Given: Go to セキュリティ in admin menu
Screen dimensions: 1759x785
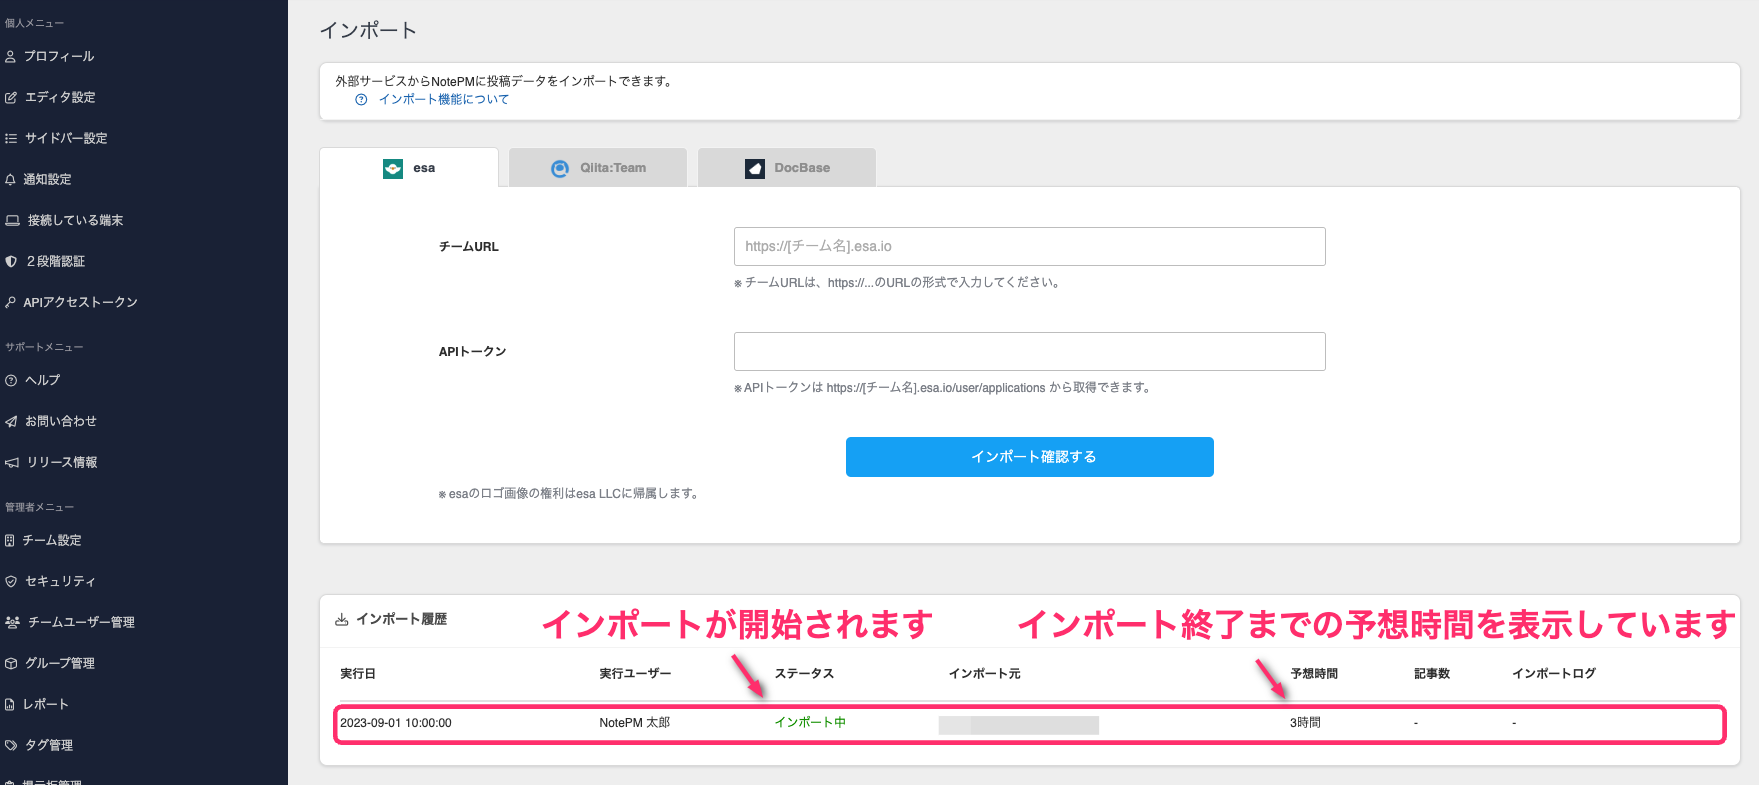Looking at the screenshot, I should coord(60,581).
